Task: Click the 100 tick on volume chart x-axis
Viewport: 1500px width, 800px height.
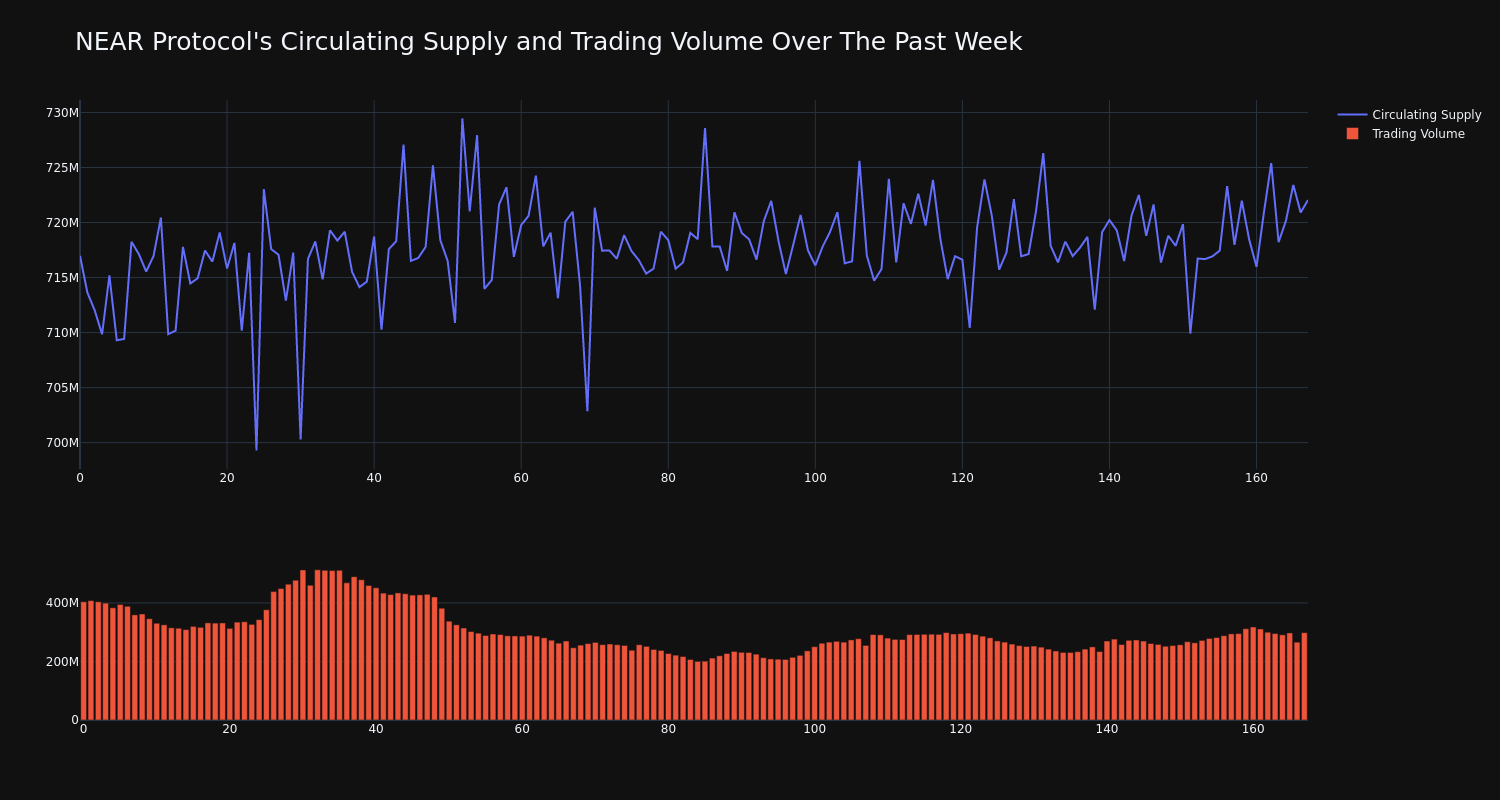Action: point(815,729)
